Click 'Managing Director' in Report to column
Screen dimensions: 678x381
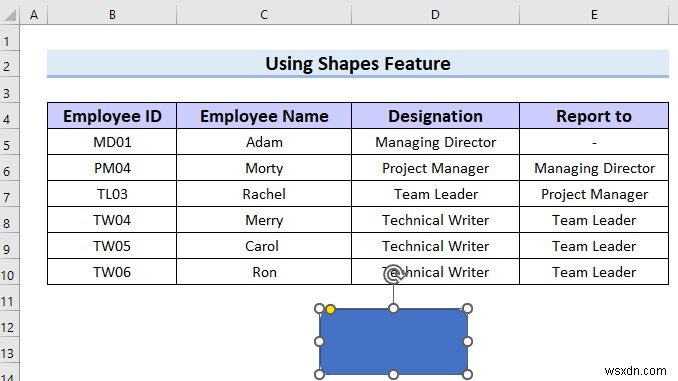[594, 168]
